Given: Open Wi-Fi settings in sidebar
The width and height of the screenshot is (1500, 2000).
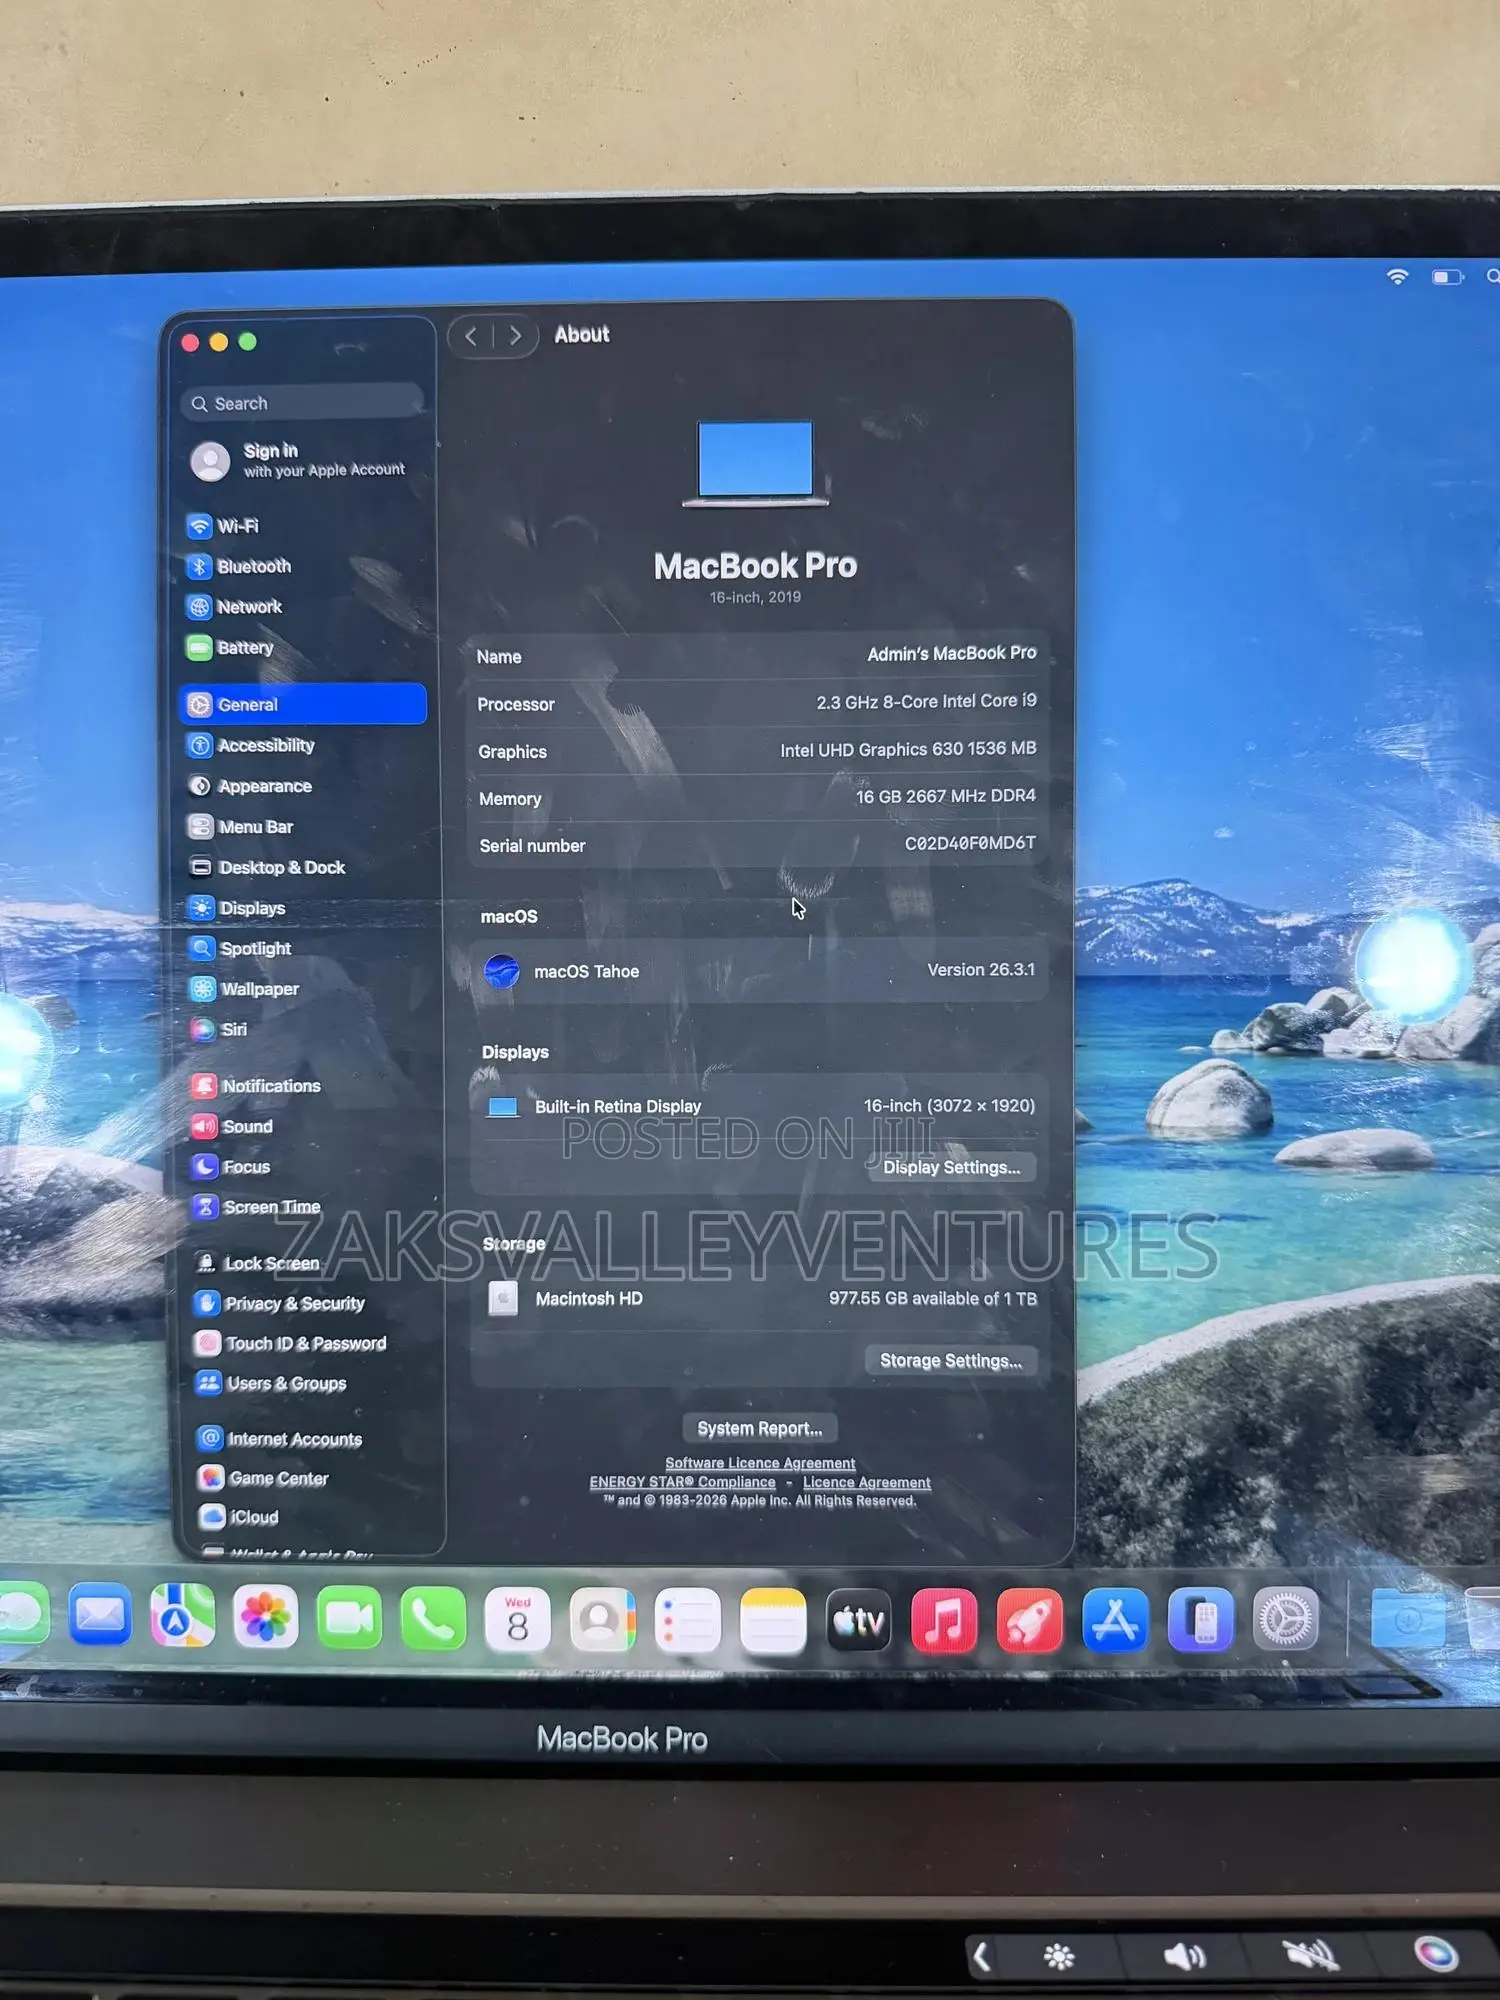Looking at the screenshot, I should click(x=222, y=526).
